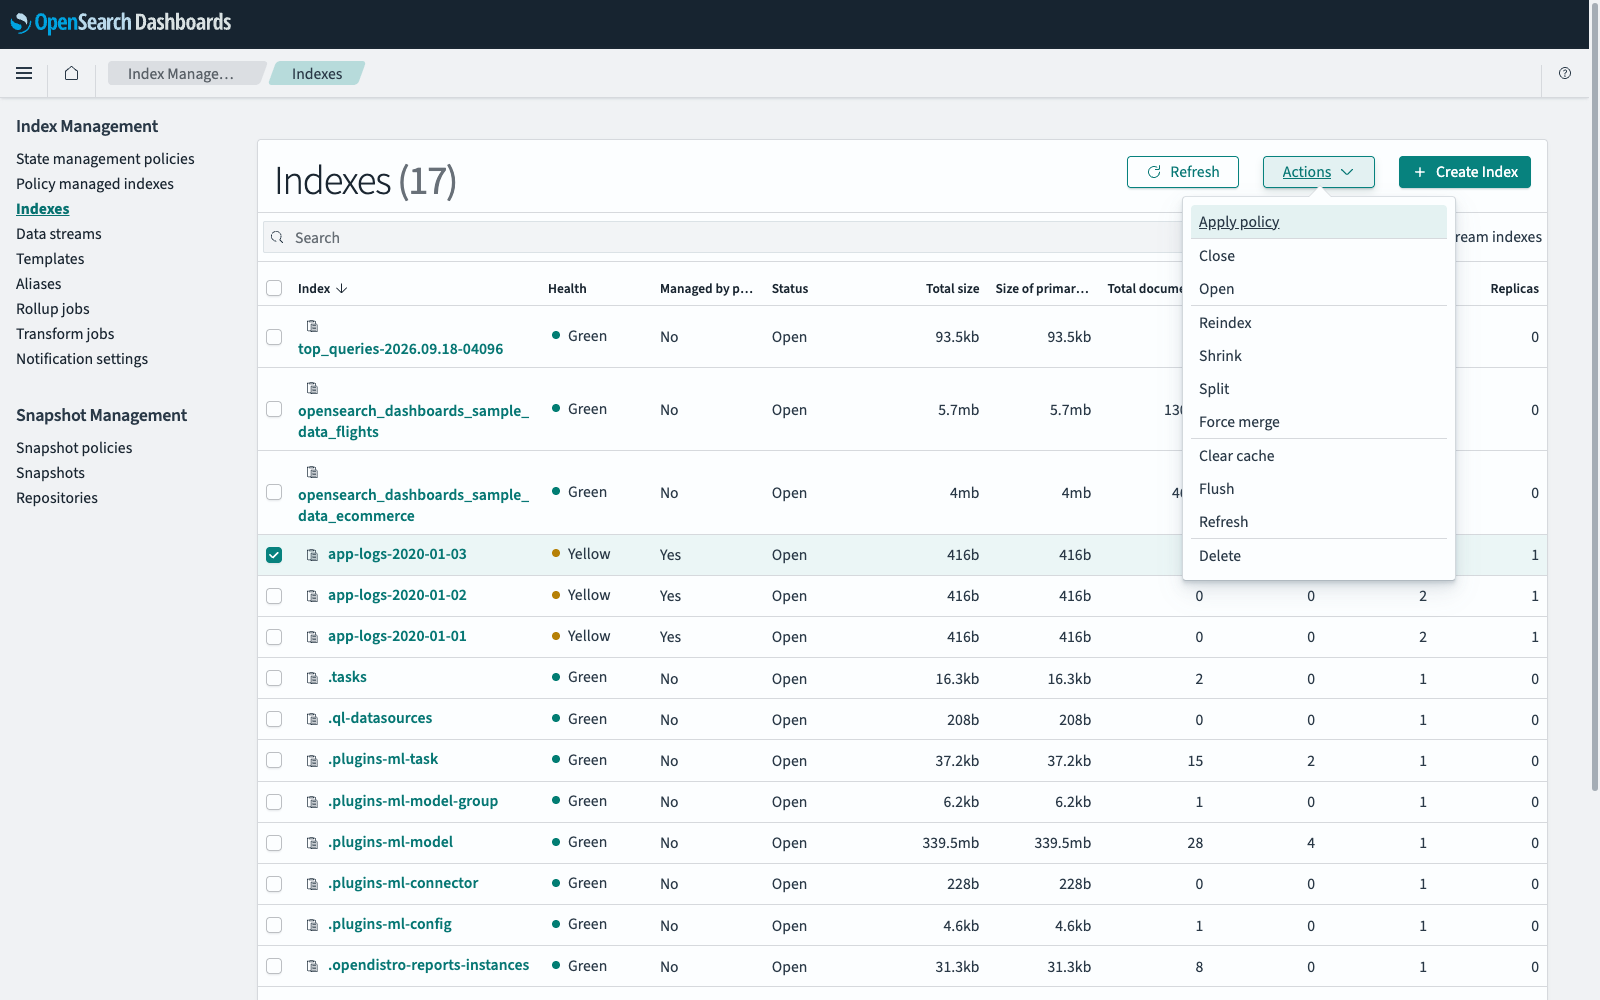This screenshot has width=1600, height=1000.
Task: Click document icon beside .plugins-ml-task
Action: tap(312, 761)
